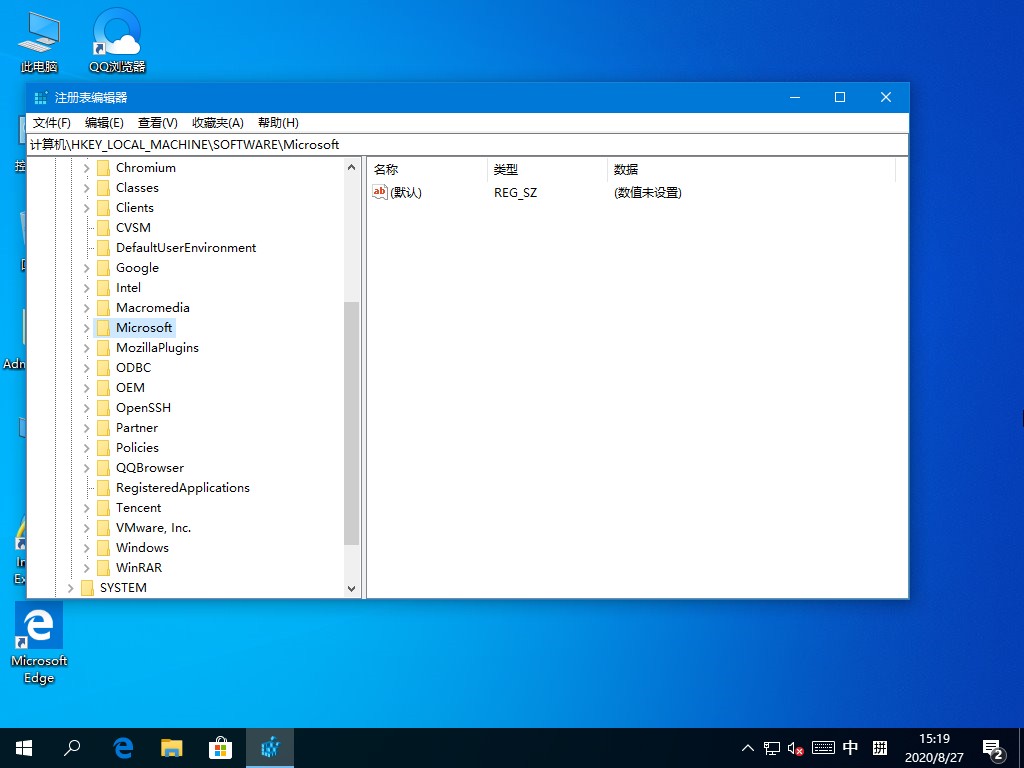This screenshot has height=768, width=1024.
Task: Open the 文件(F) menu
Action: tap(49, 122)
